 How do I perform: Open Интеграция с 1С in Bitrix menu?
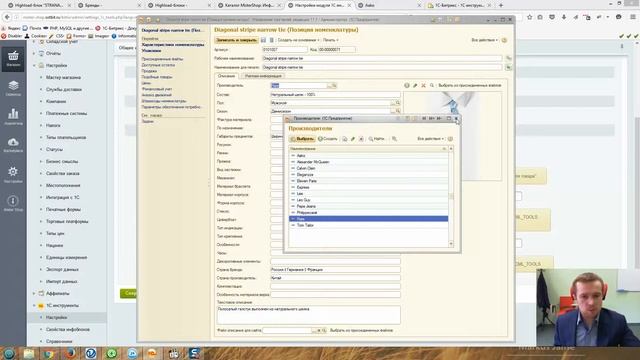tap(62, 198)
